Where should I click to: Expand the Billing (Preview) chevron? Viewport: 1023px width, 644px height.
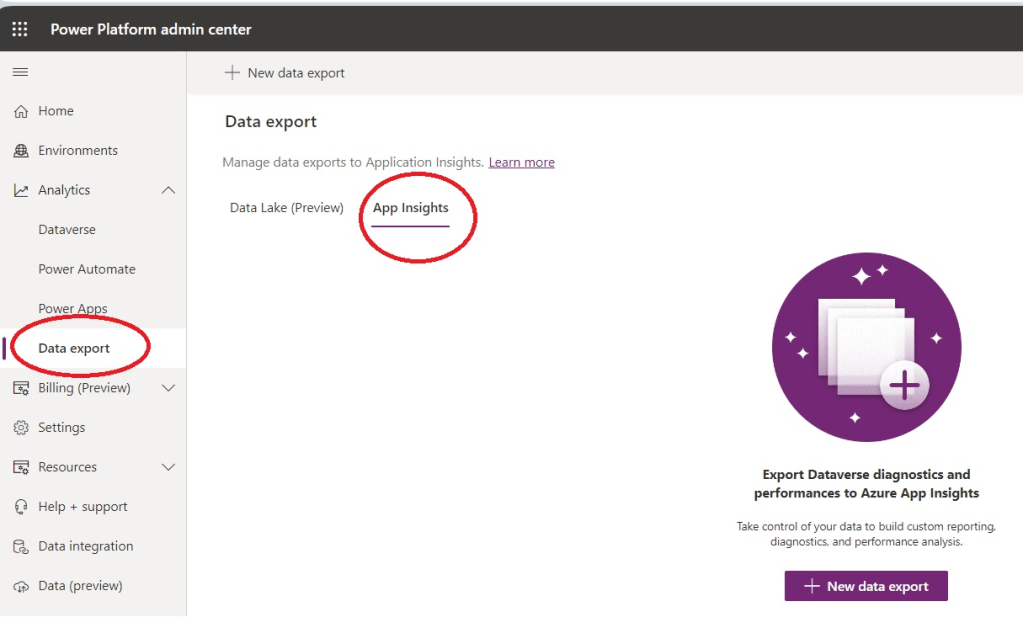(x=168, y=388)
